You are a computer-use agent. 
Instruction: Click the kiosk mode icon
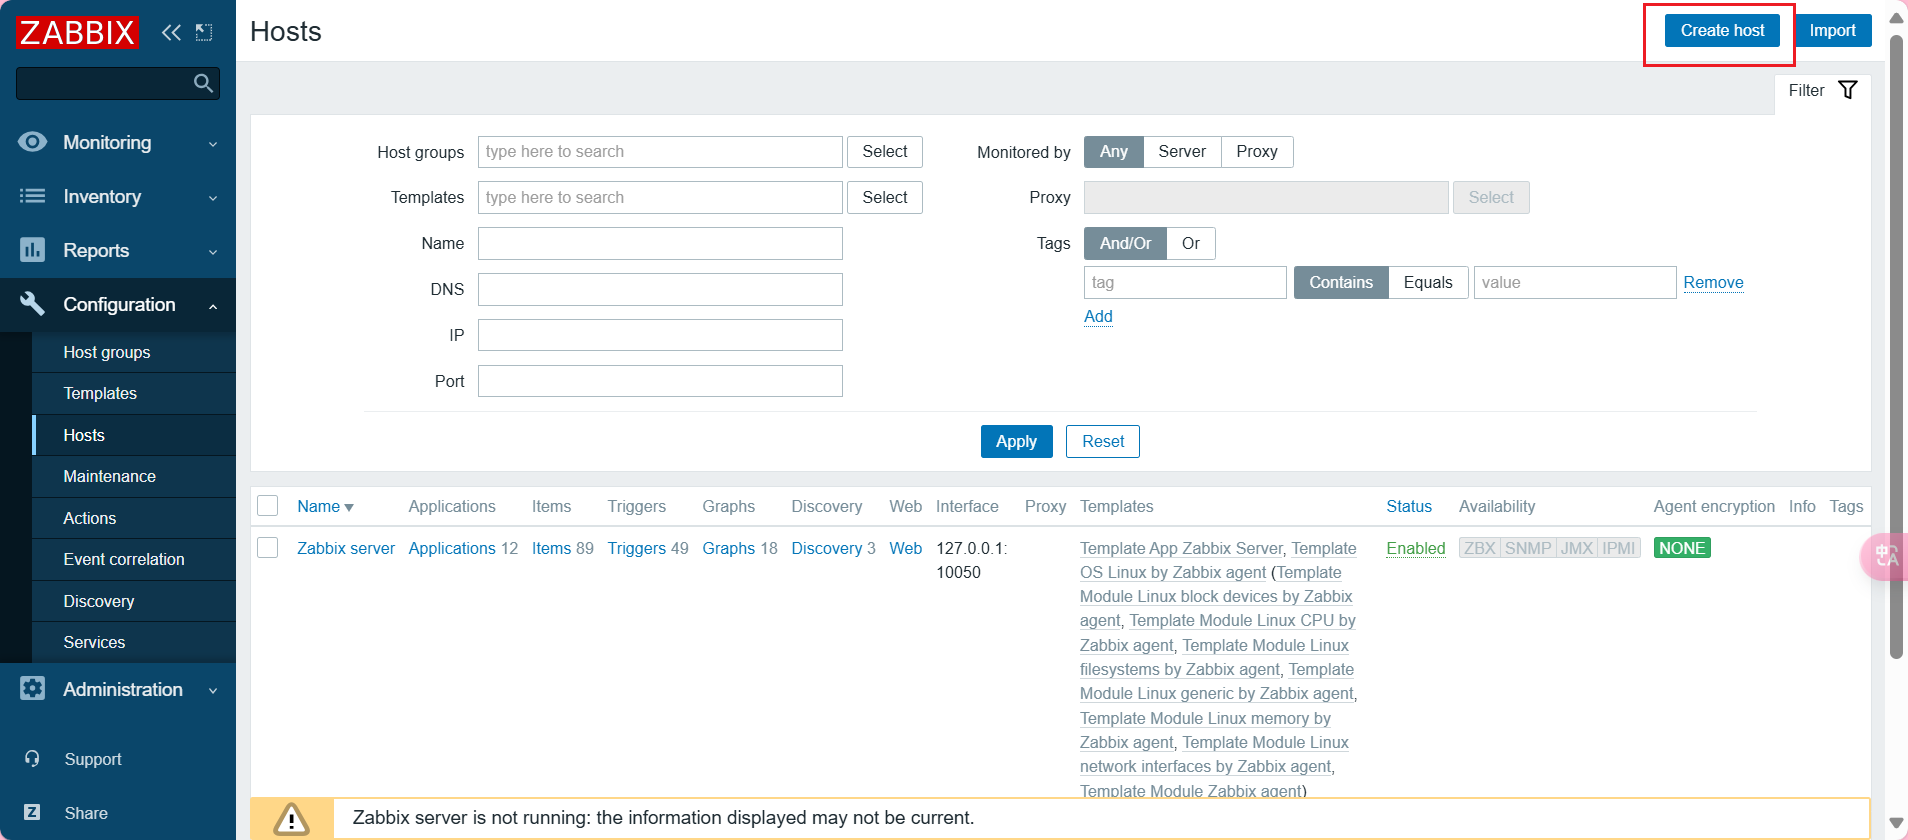pyautogui.click(x=204, y=32)
